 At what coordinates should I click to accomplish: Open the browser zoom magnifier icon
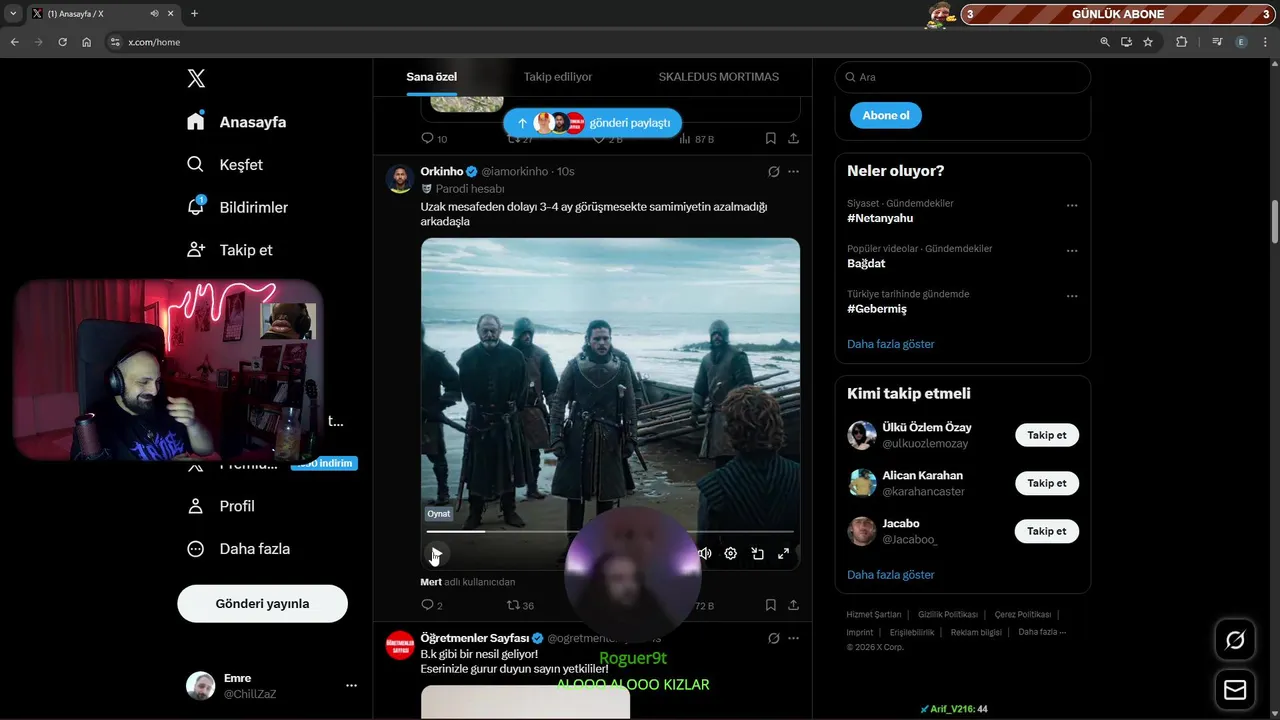click(1105, 42)
